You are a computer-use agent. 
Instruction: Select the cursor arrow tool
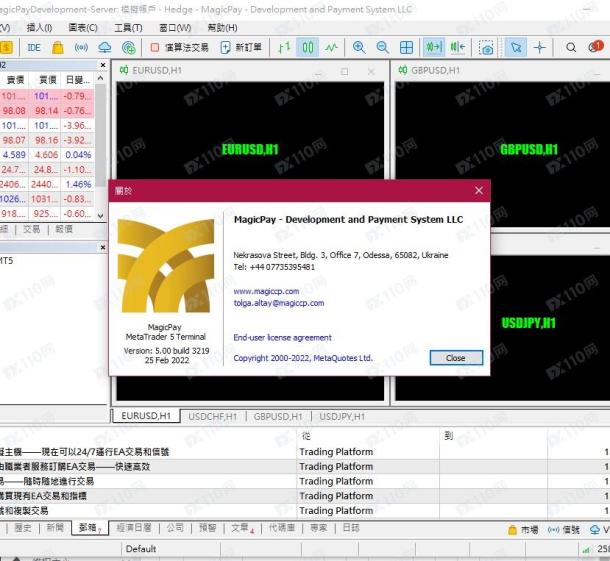pos(516,47)
